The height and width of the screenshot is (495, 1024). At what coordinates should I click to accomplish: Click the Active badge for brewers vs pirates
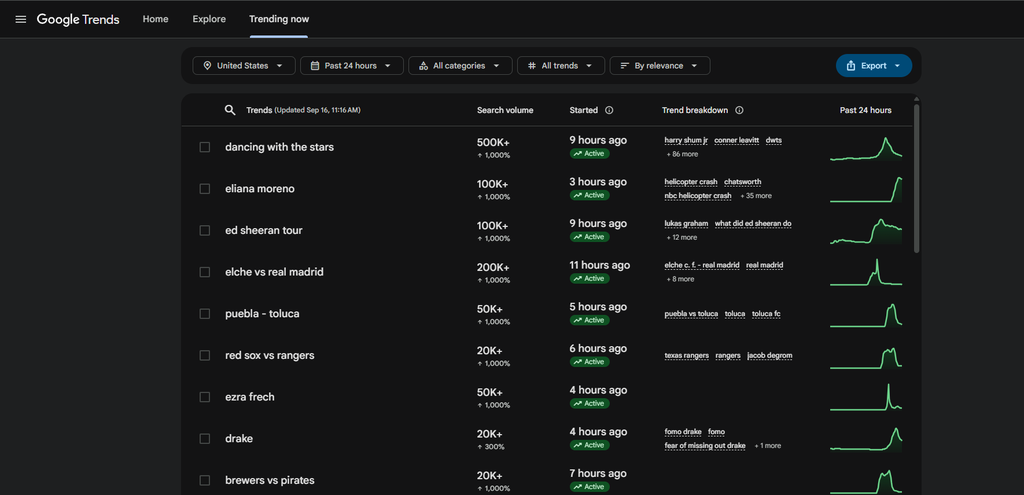pyautogui.click(x=589, y=487)
